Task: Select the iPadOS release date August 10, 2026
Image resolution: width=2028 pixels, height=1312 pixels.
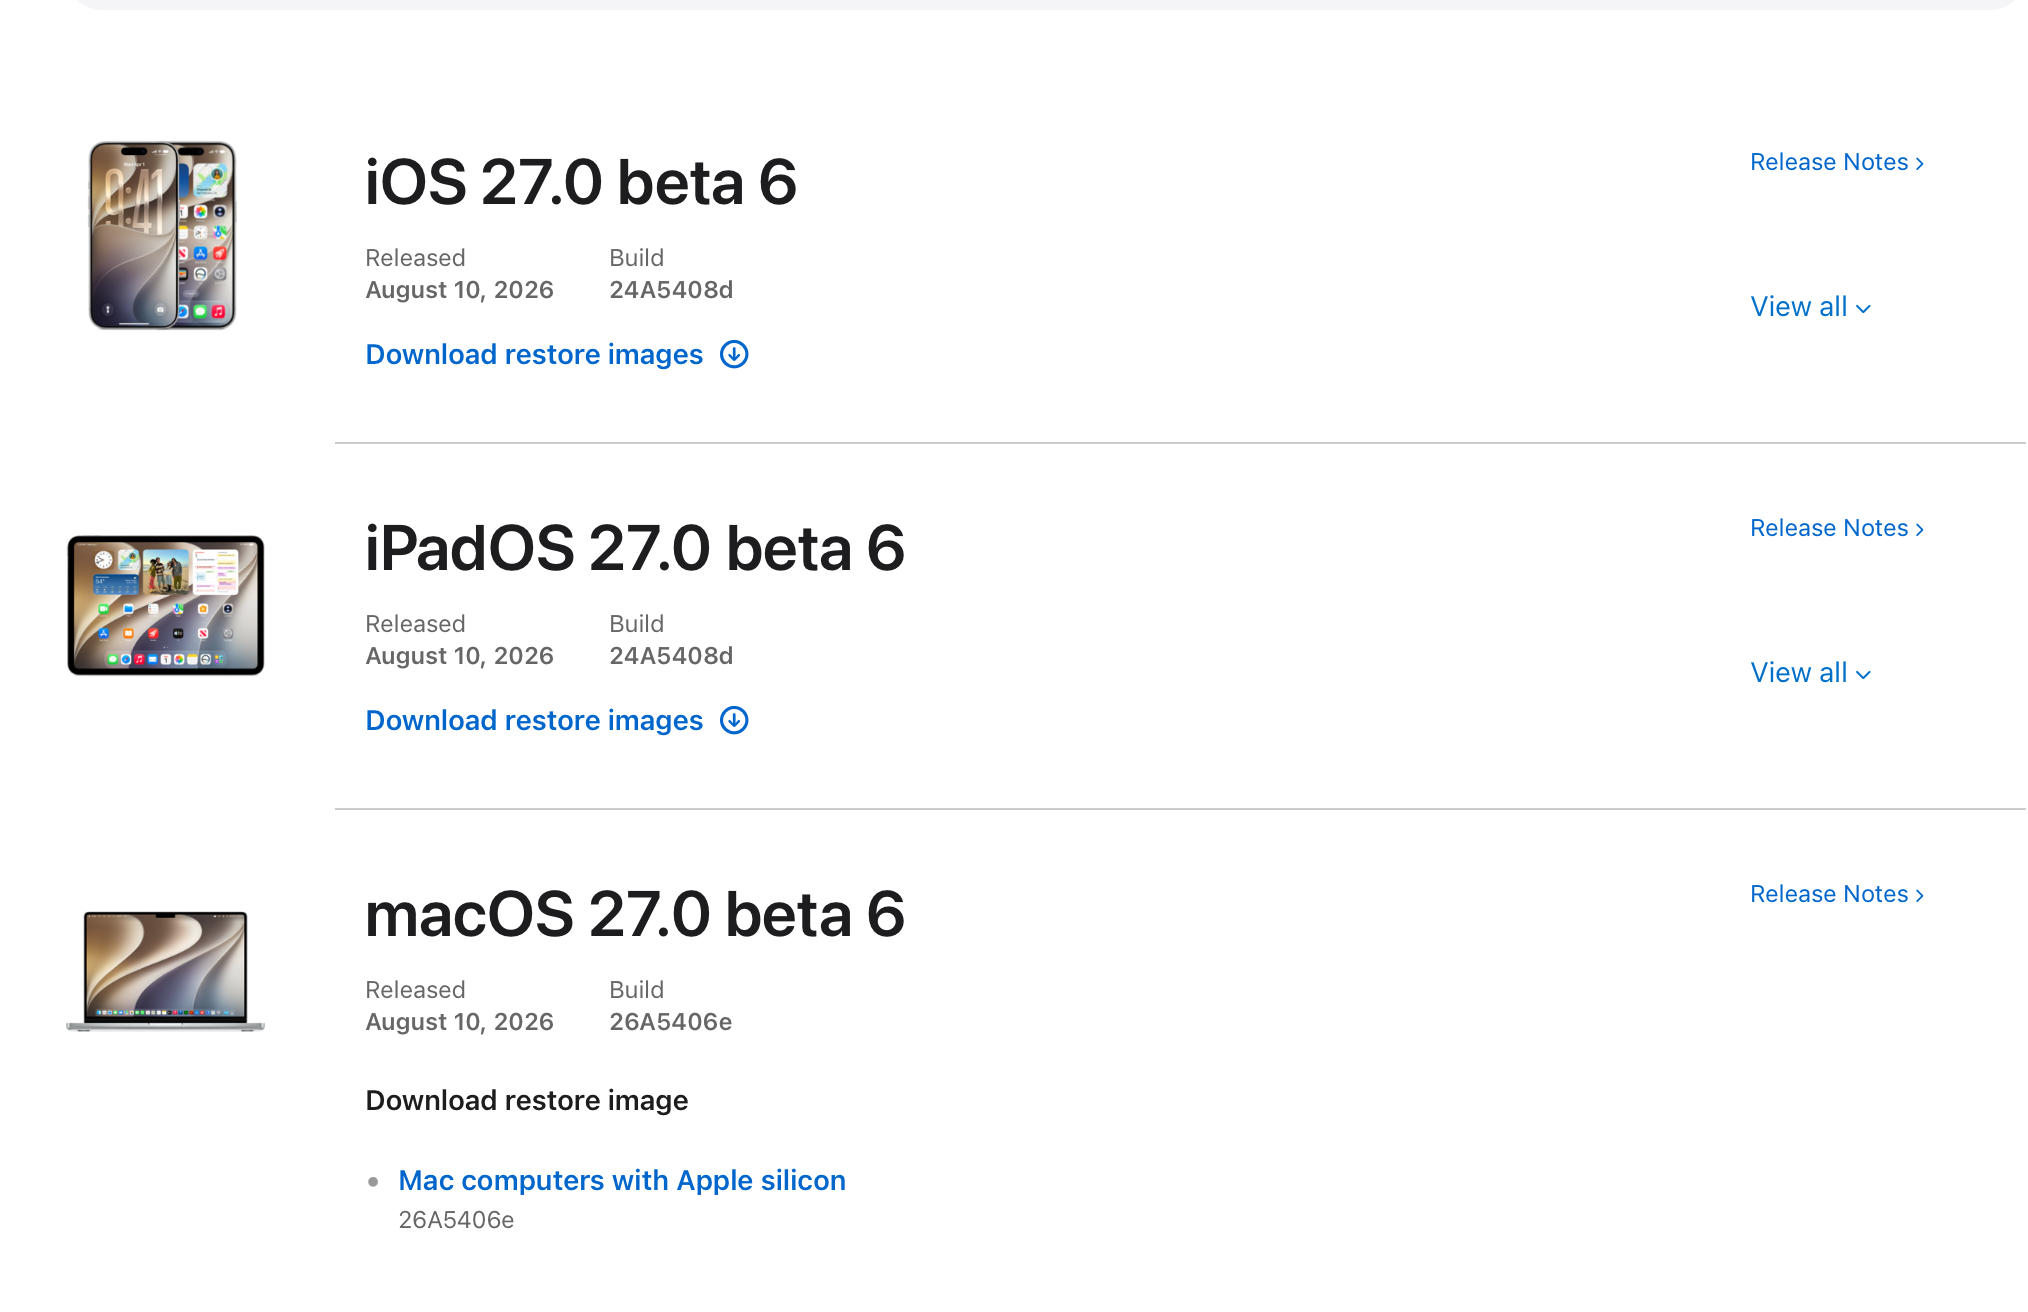Action: pos(459,656)
